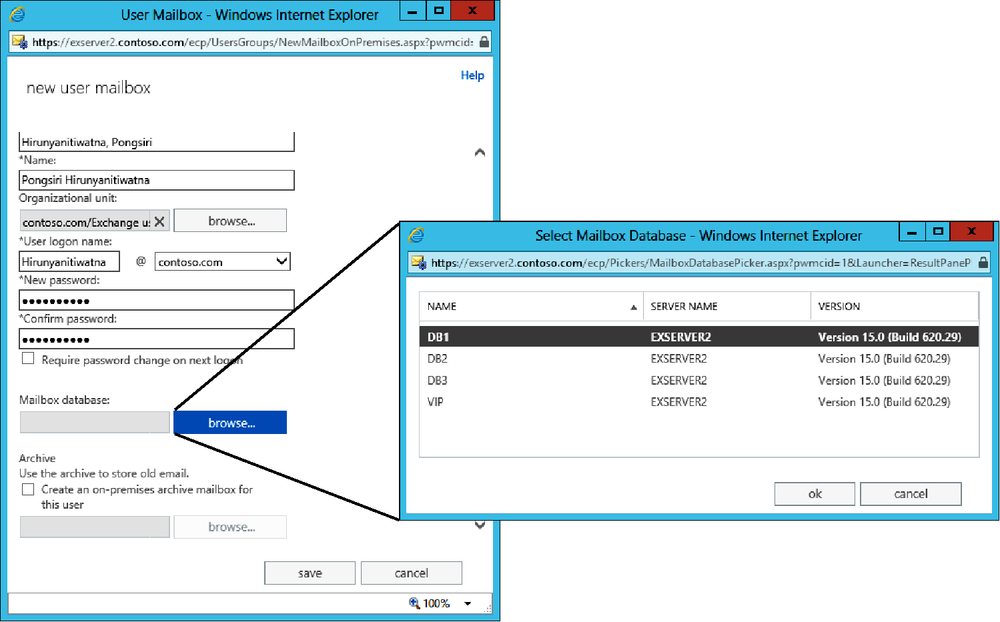This screenshot has height=622, width=1000.
Task: Minimize the User Mailbox window
Action: click(413, 11)
